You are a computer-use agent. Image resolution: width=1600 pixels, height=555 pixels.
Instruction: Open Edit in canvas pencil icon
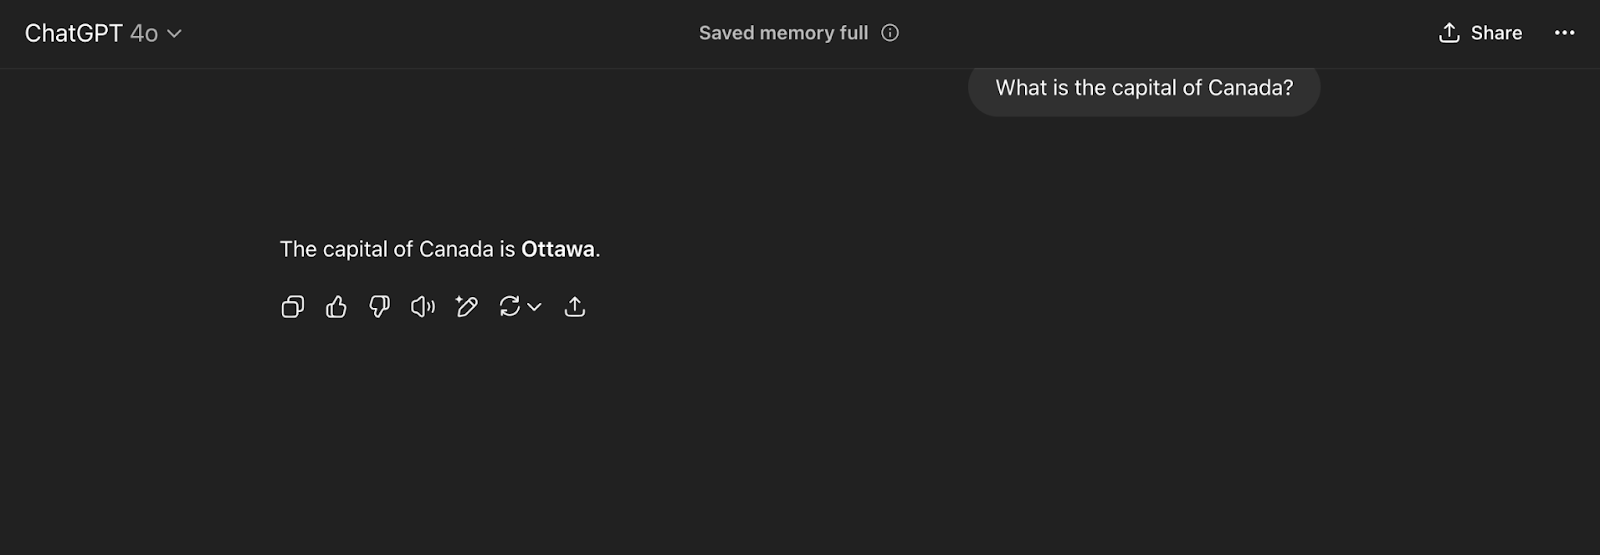point(466,307)
